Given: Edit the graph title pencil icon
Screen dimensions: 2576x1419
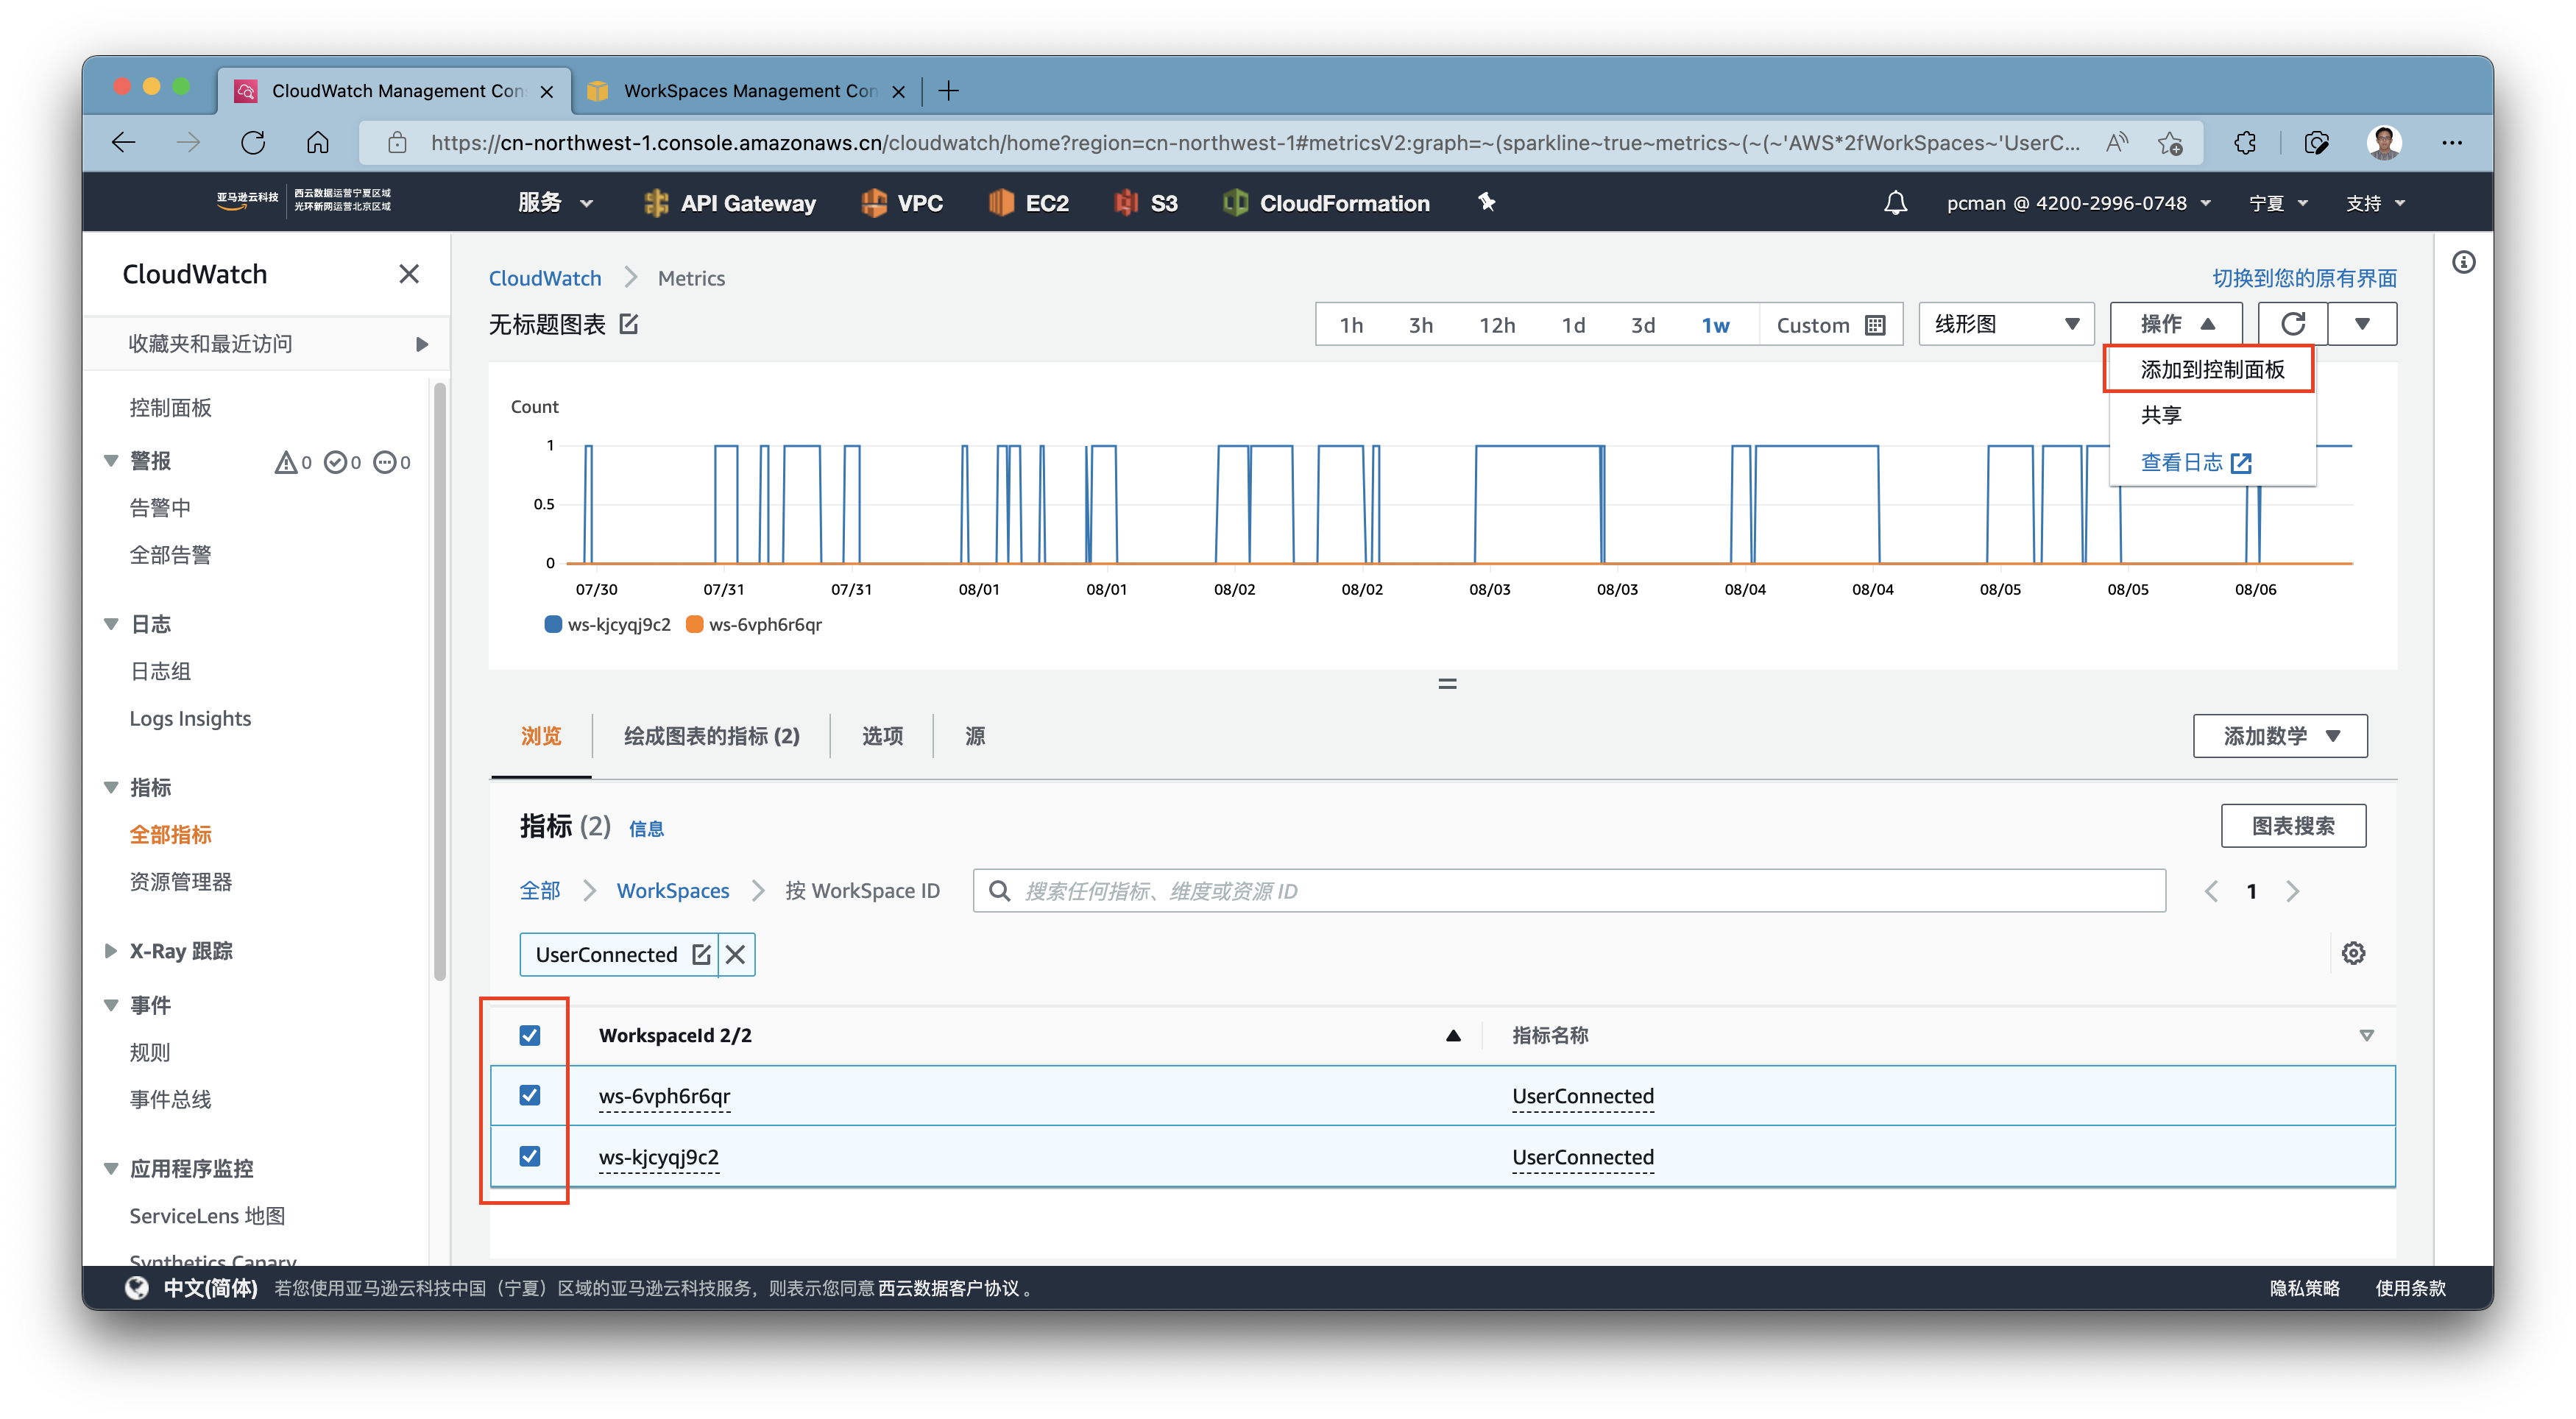Looking at the screenshot, I should click(629, 324).
